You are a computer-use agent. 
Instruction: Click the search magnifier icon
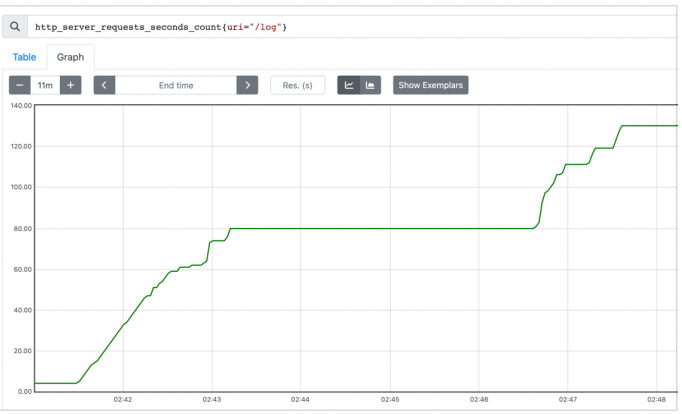pos(15,27)
